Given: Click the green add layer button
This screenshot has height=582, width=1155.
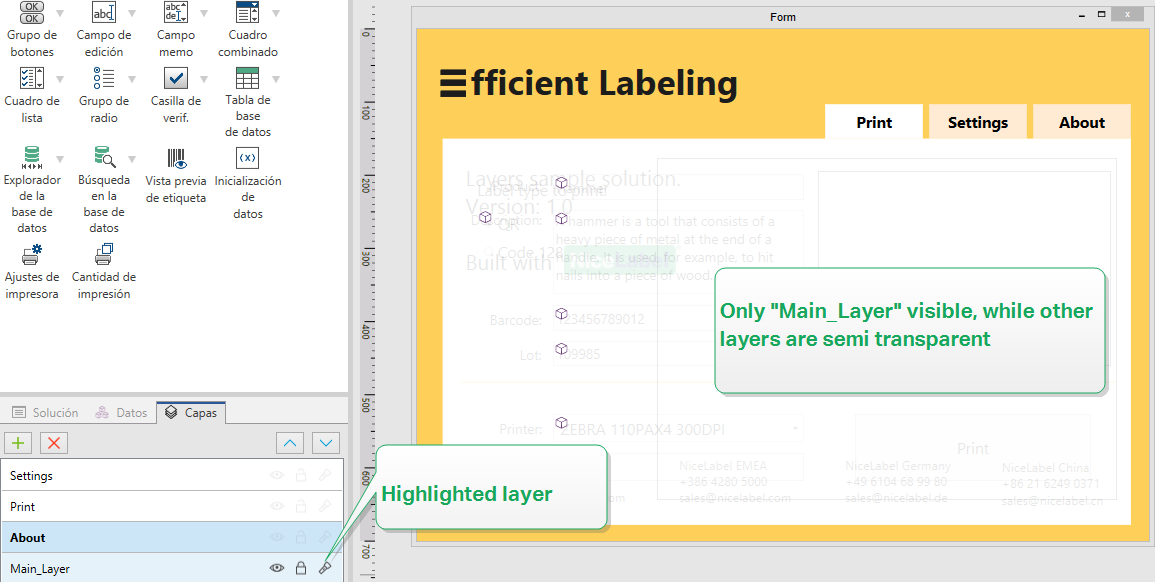Looking at the screenshot, I should [18, 443].
